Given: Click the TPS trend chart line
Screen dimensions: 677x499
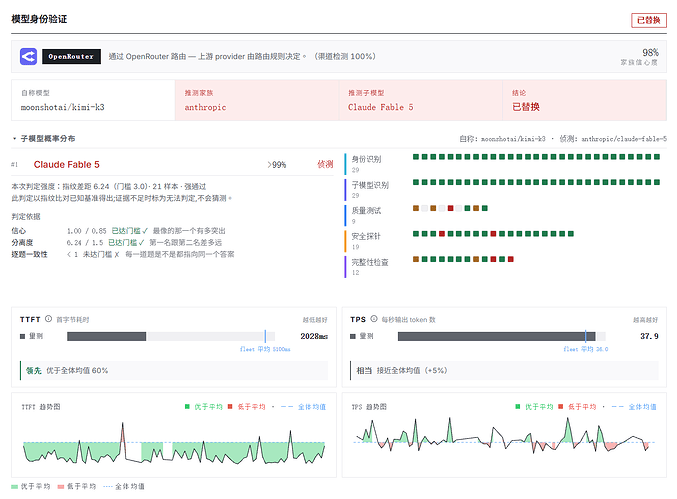Looking at the screenshot, I should tap(501, 437).
